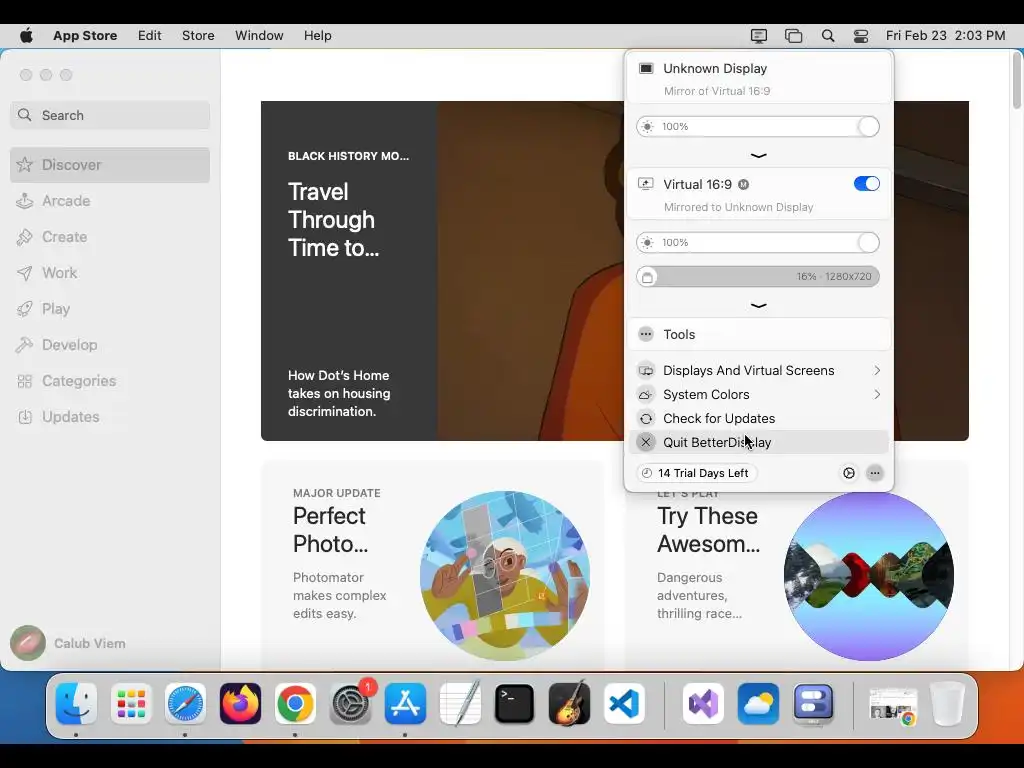Image resolution: width=1024 pixels, height=768 pixels.
Task: Expand the Virtual 16:9 options chevron
Action: 758,305
